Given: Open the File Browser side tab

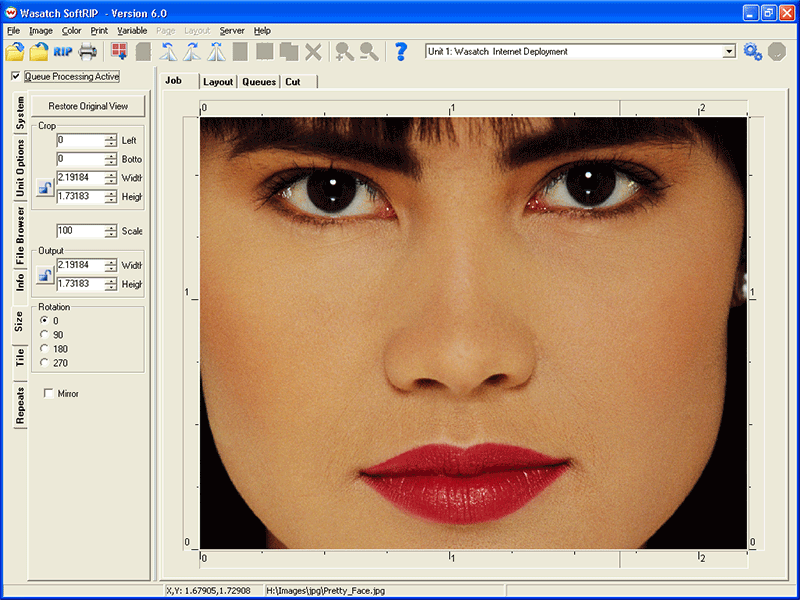Looking at the screenshot, I should coord(19,236).
